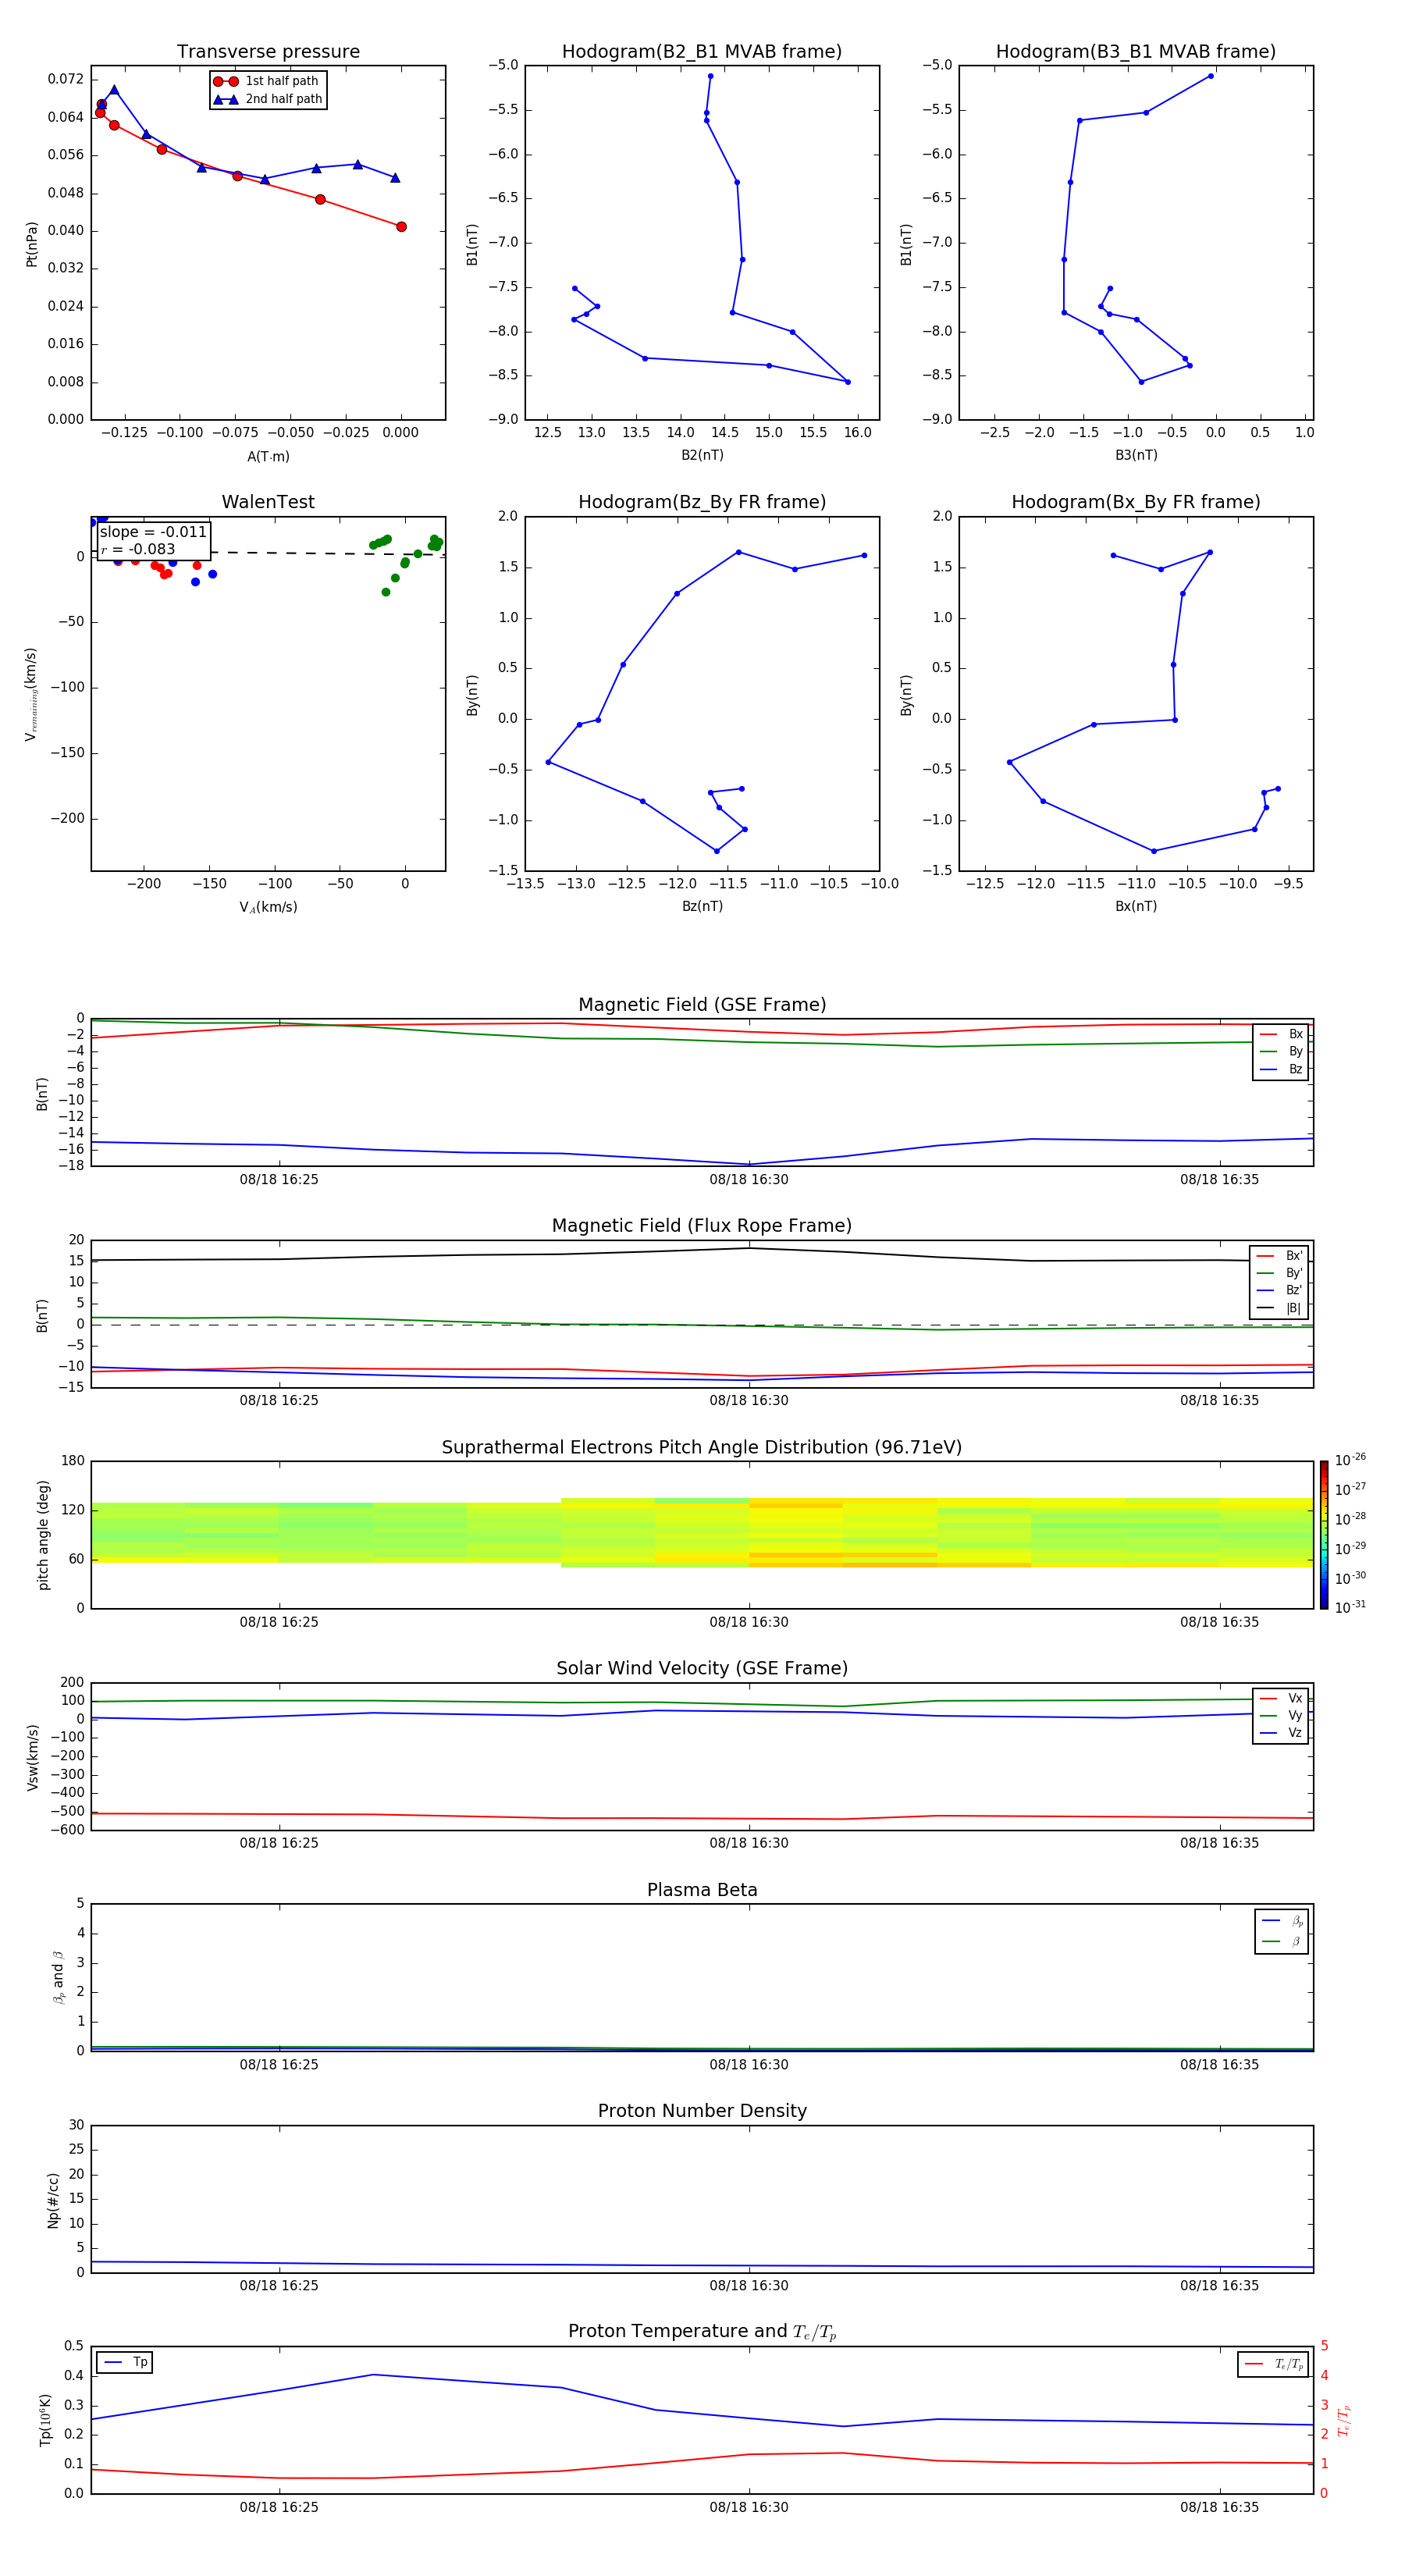1405x2576 pixels.
Task: Click the 'Bx(nT)' x-axis label
Action: [1136, 906]
